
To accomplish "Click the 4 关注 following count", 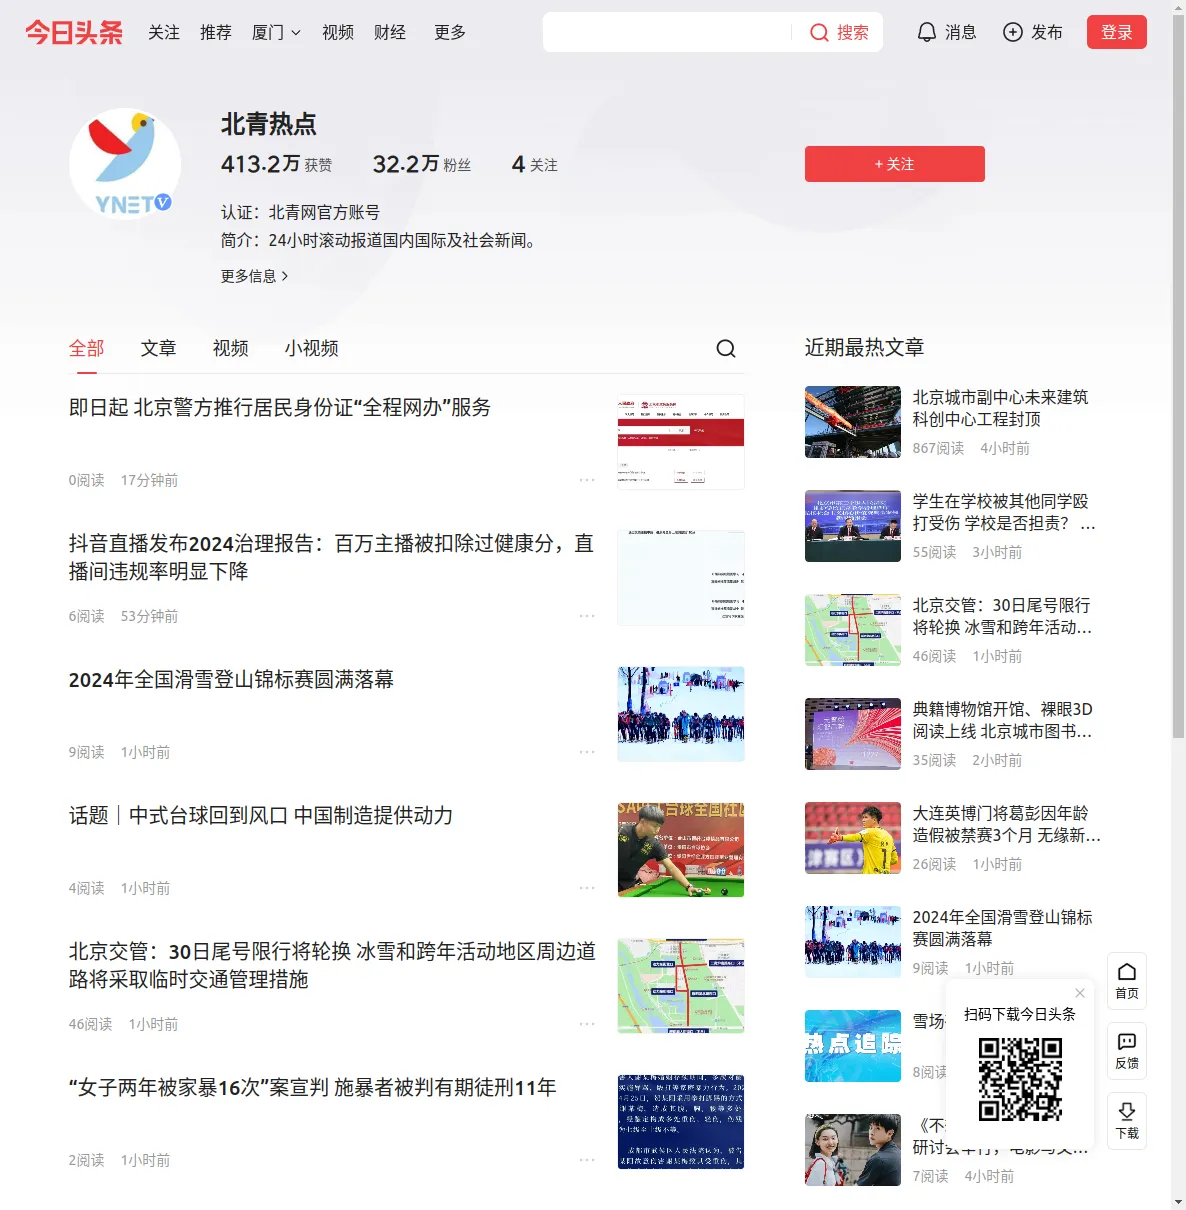I will pyautogui.click(x=534, y=164).
